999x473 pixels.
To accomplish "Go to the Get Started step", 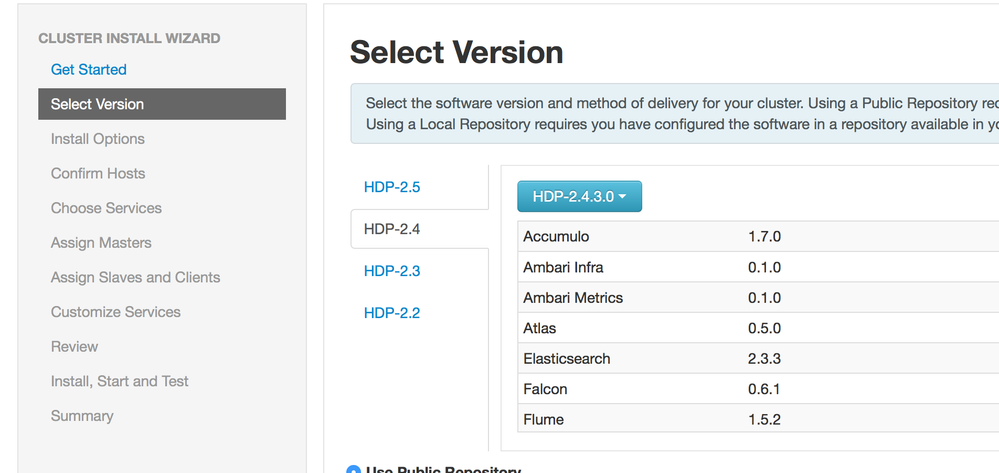I will pyautogui.click(x=89, y=70).
